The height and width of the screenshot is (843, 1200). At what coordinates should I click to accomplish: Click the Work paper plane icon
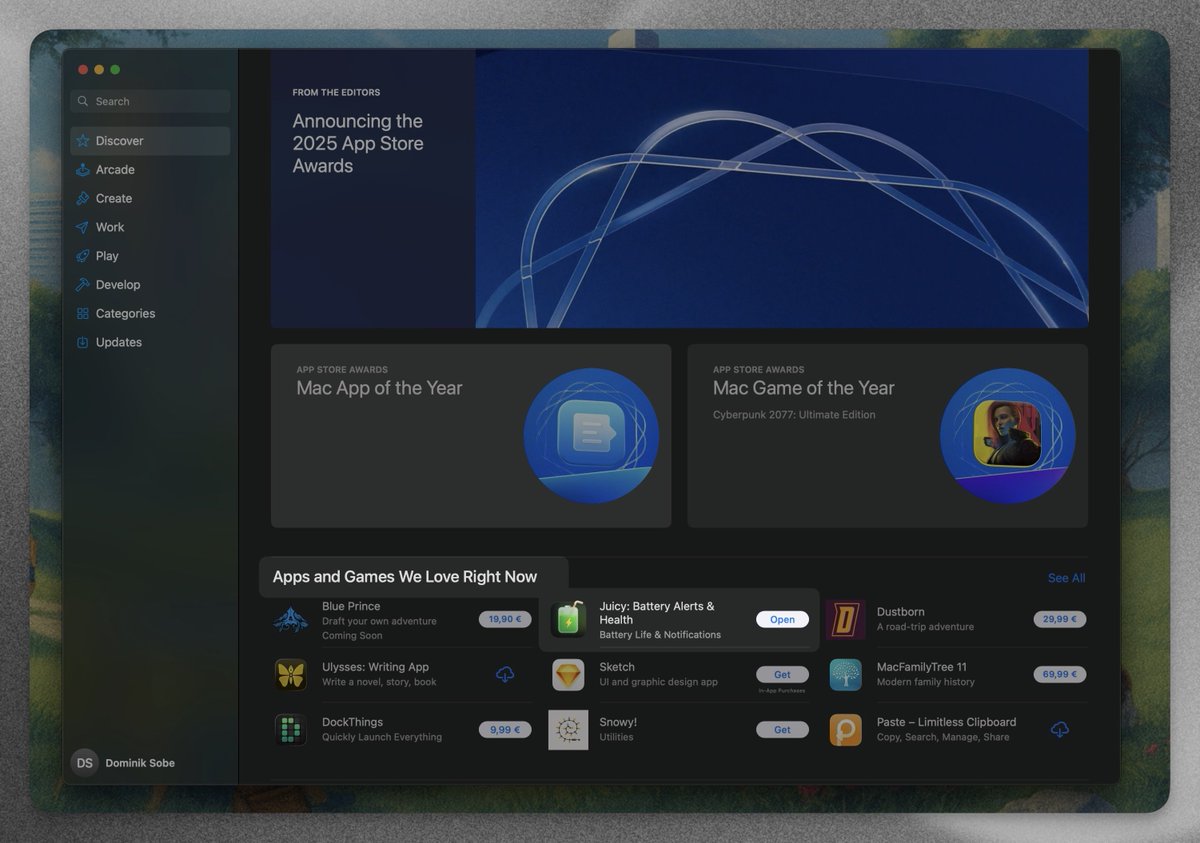[83, 227]
